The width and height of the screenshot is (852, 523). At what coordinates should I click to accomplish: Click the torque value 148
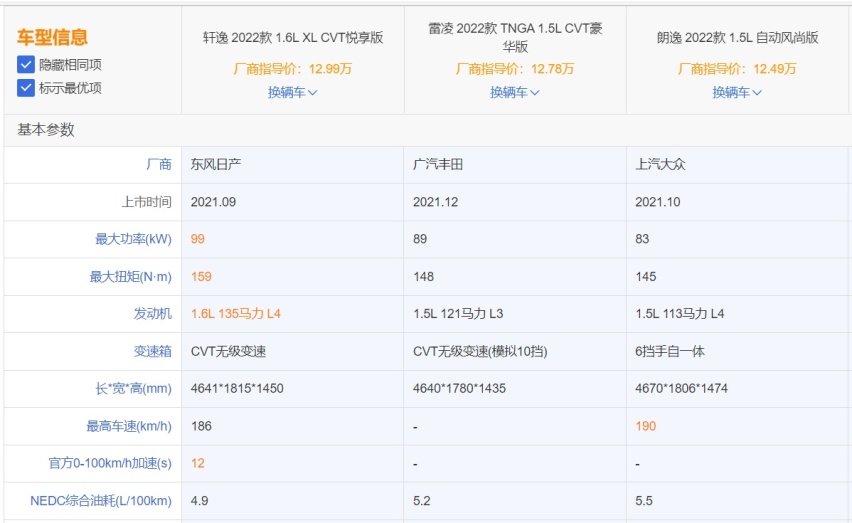pyautogui.click(x=423, y=276)
